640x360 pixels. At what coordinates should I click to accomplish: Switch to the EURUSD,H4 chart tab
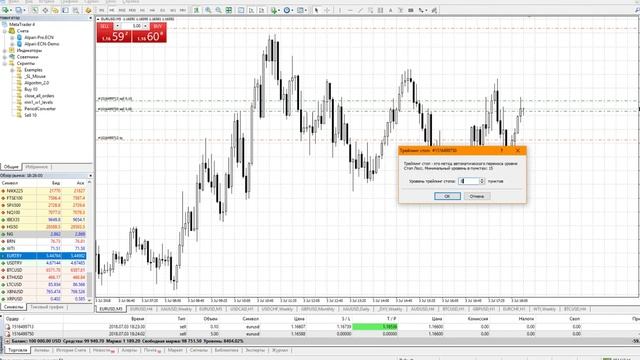pyautogui.click(x=141, y=309)
